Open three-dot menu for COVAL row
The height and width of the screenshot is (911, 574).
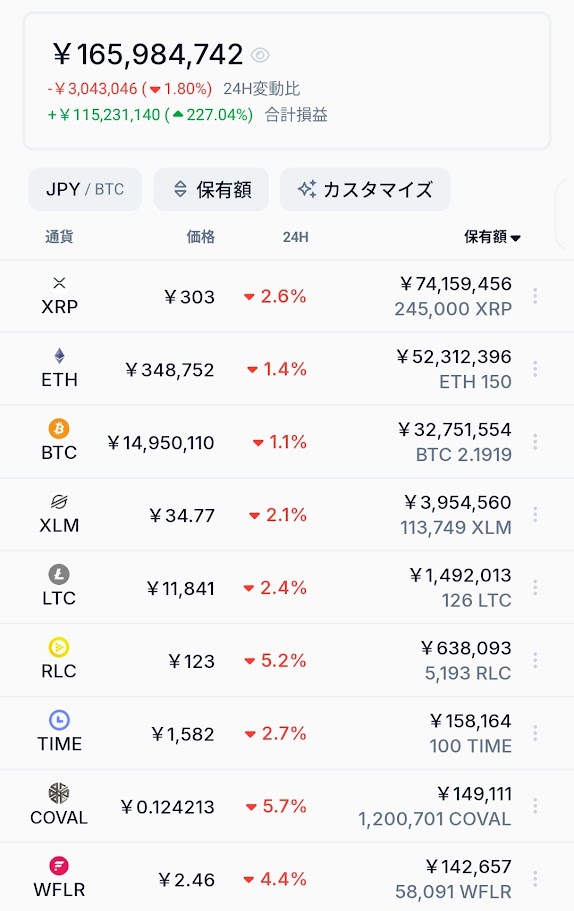pyautogui.click(x=535, y=806)
